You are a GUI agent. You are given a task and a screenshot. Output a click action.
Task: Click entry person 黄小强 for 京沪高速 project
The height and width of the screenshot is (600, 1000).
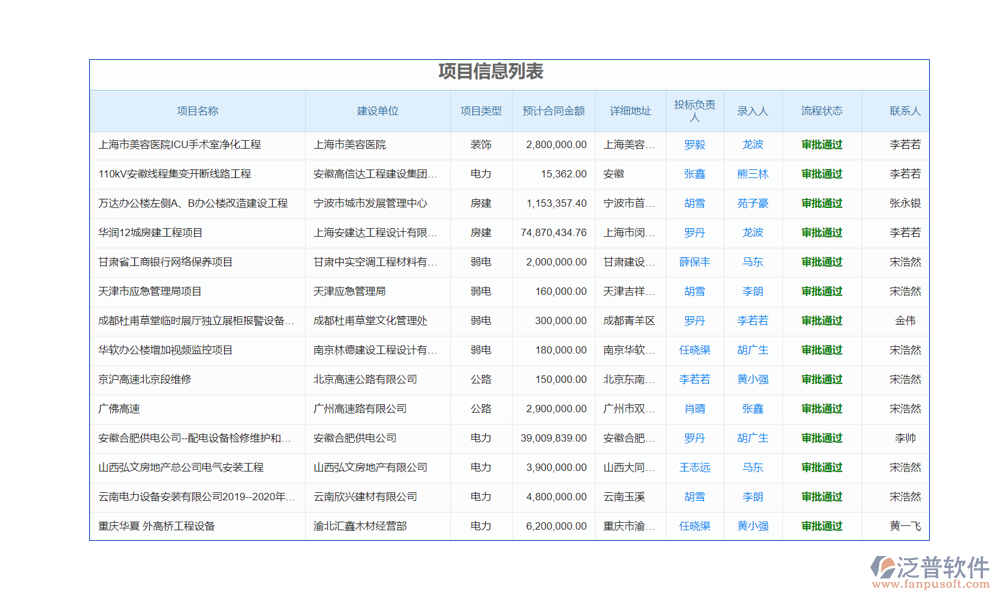752,379
